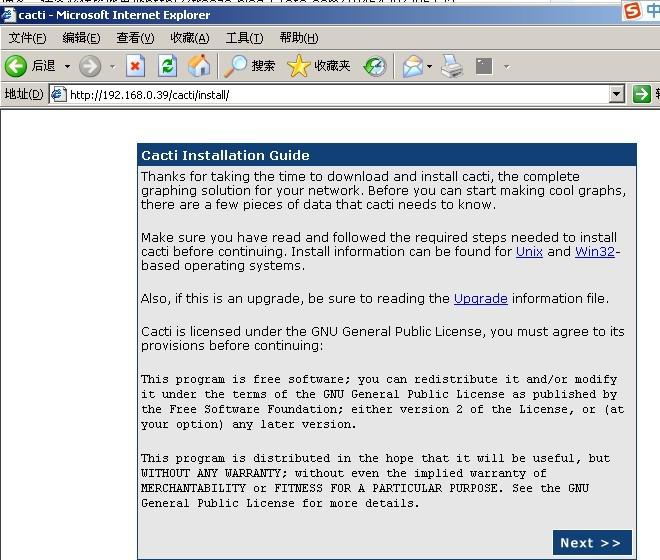Open the 文件(F) File menu
This screenshot has width=660, height=560.
27,38
